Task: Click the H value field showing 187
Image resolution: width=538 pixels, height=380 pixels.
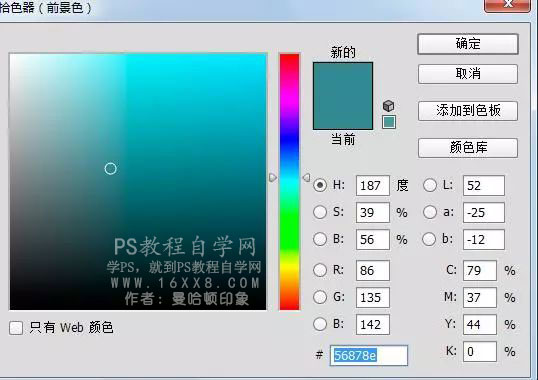Action: click(373, 186)
